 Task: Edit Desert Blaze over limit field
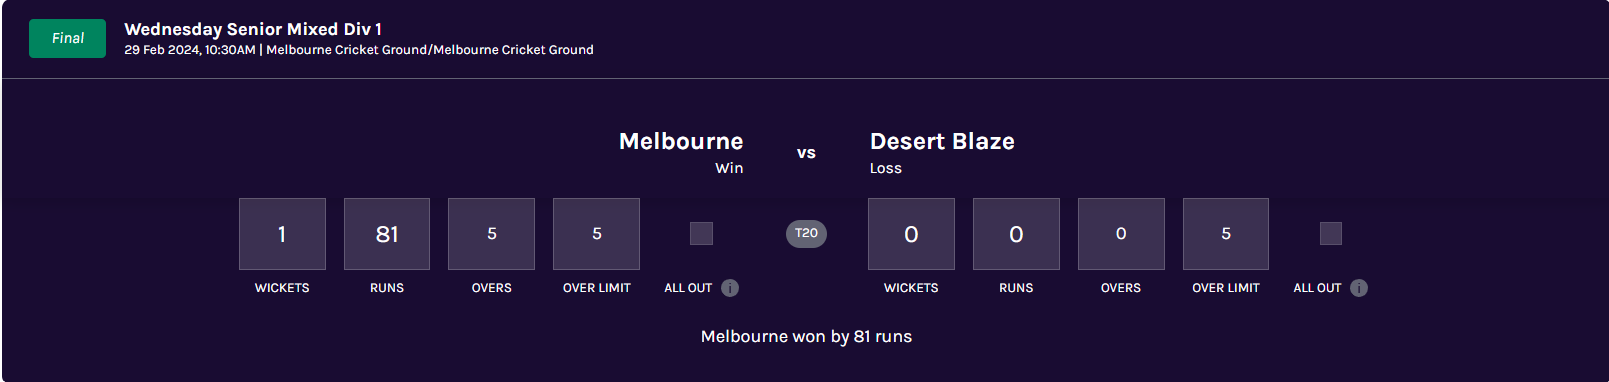click(1226, 234)
